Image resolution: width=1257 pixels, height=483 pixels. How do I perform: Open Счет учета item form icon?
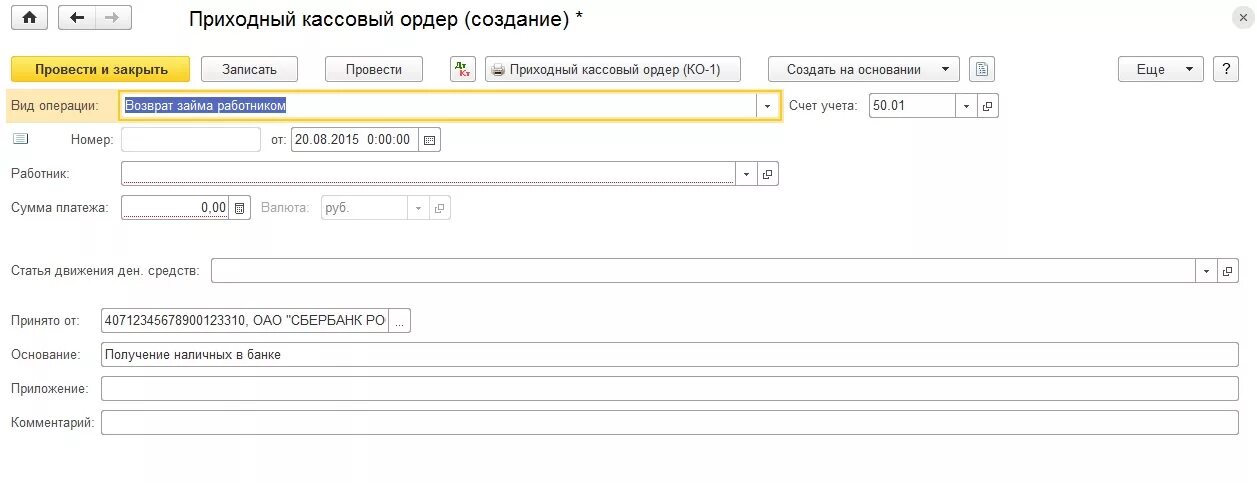click(987, 105)
